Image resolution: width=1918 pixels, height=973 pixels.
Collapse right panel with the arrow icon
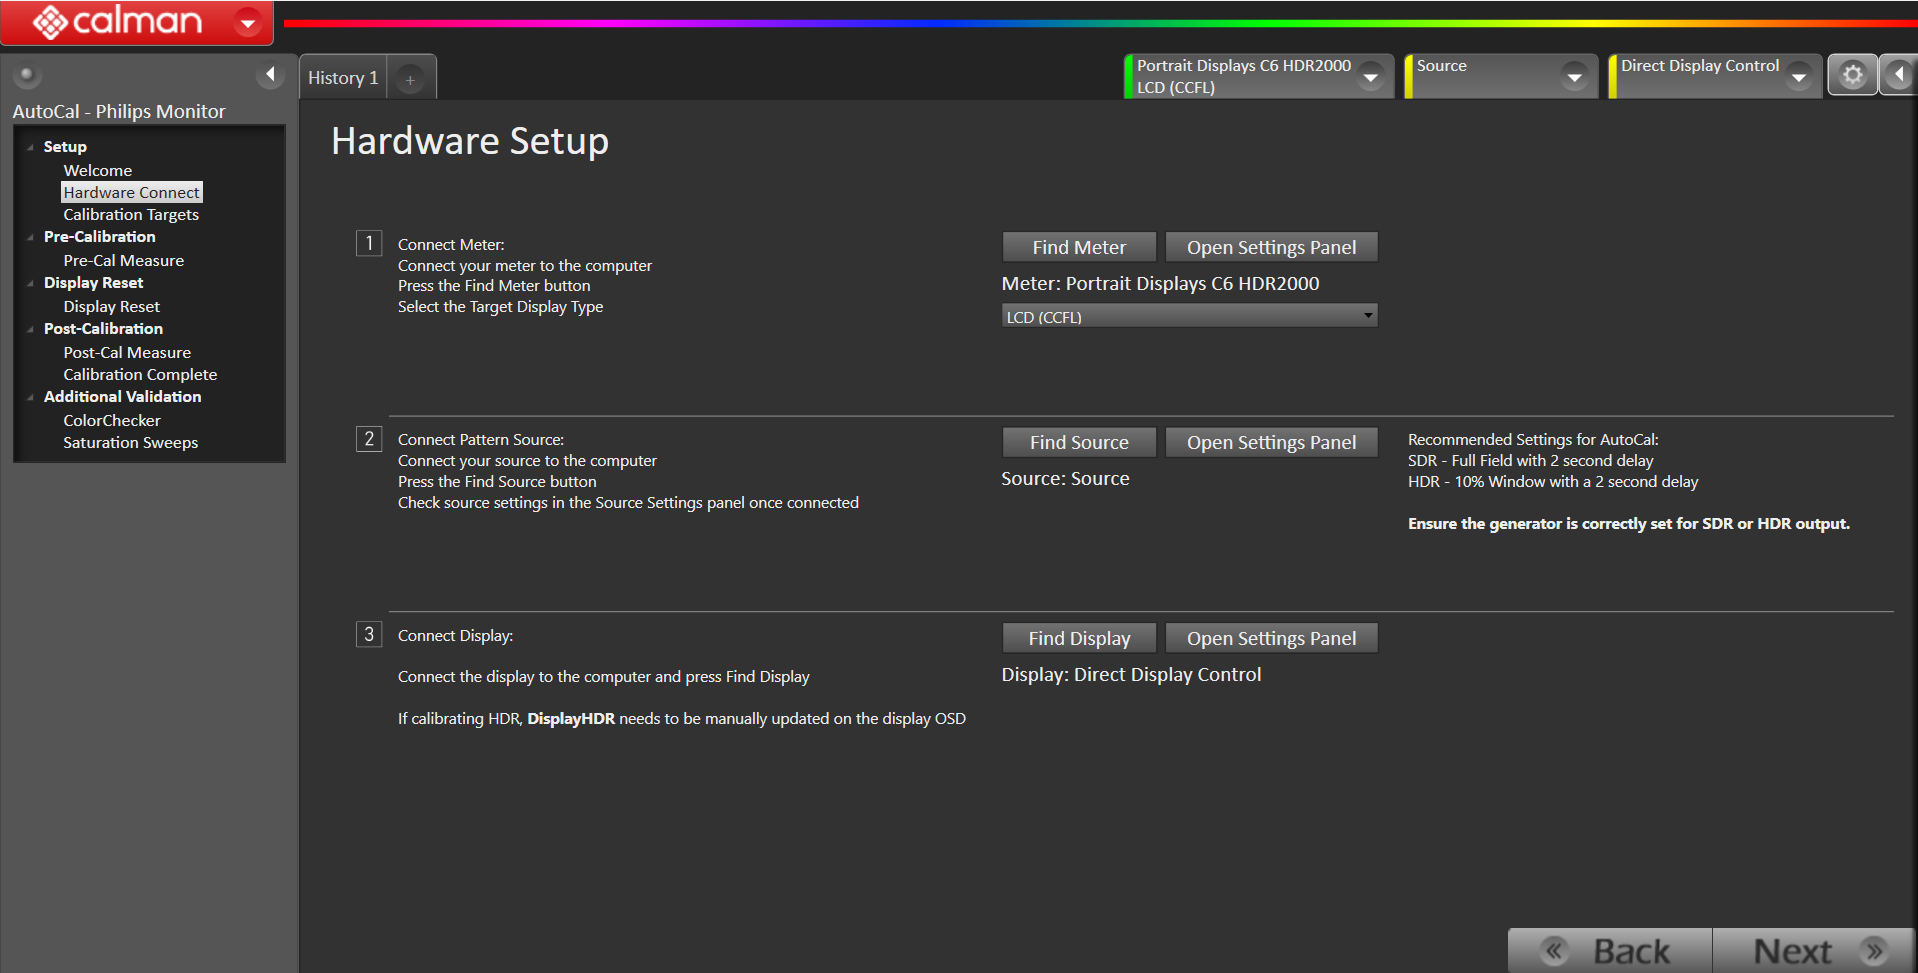[1898, 75]
